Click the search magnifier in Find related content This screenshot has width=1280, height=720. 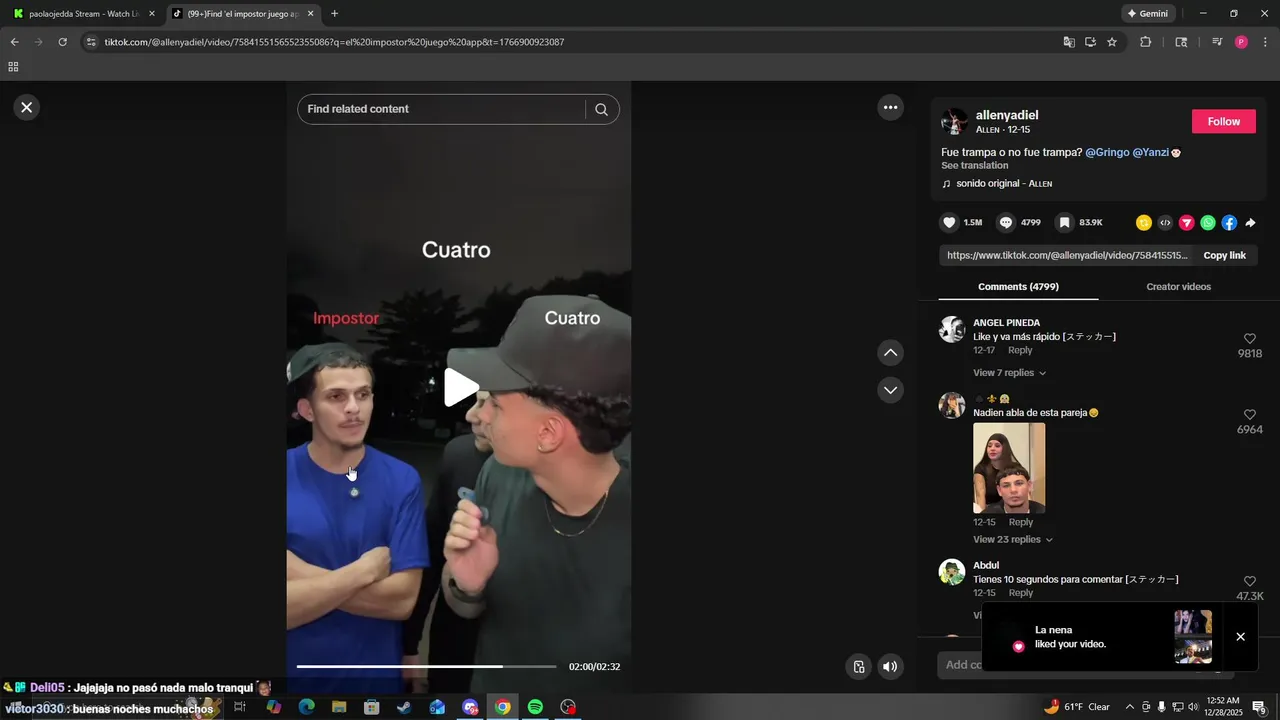(x=601, y=109)
